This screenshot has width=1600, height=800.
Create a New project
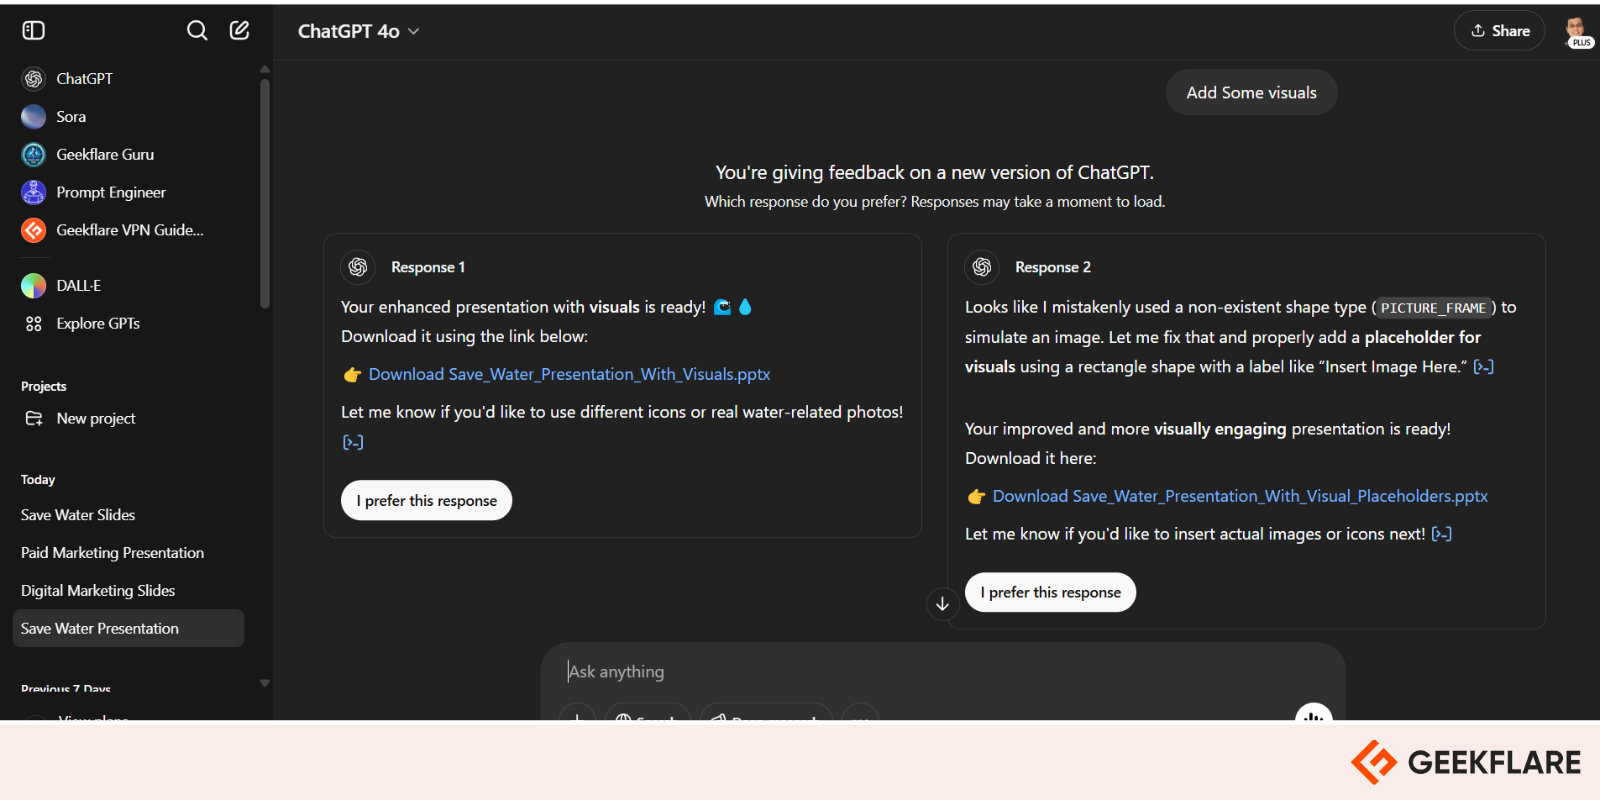pos(130,418)
